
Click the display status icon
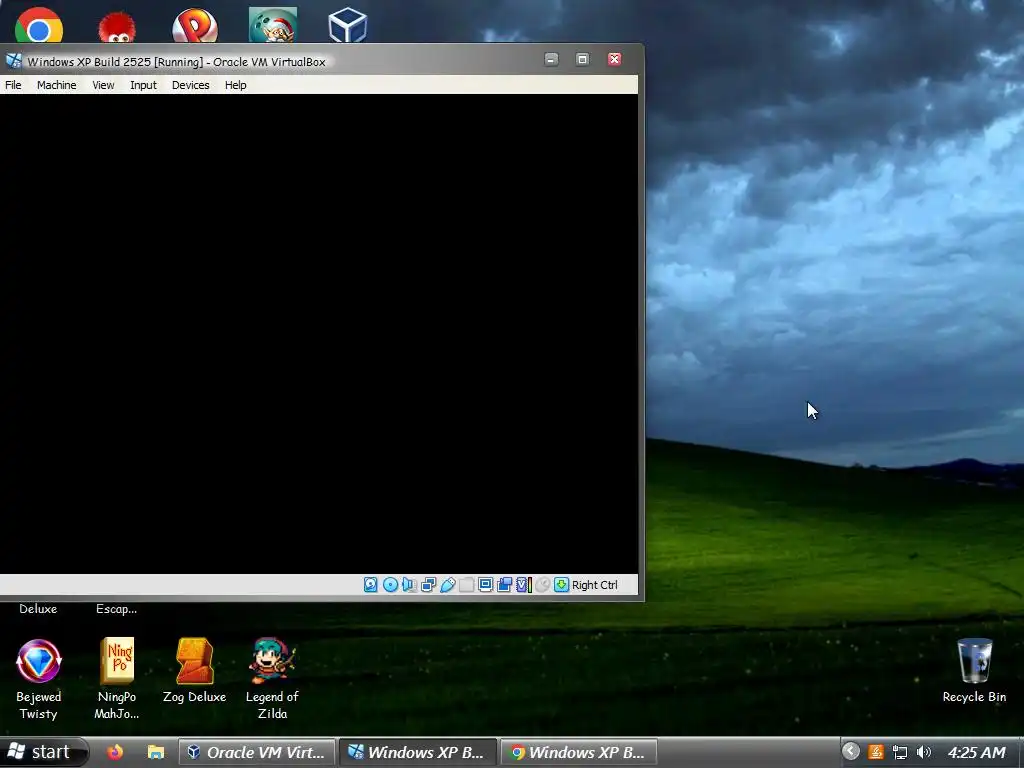(x=485, y=584)
